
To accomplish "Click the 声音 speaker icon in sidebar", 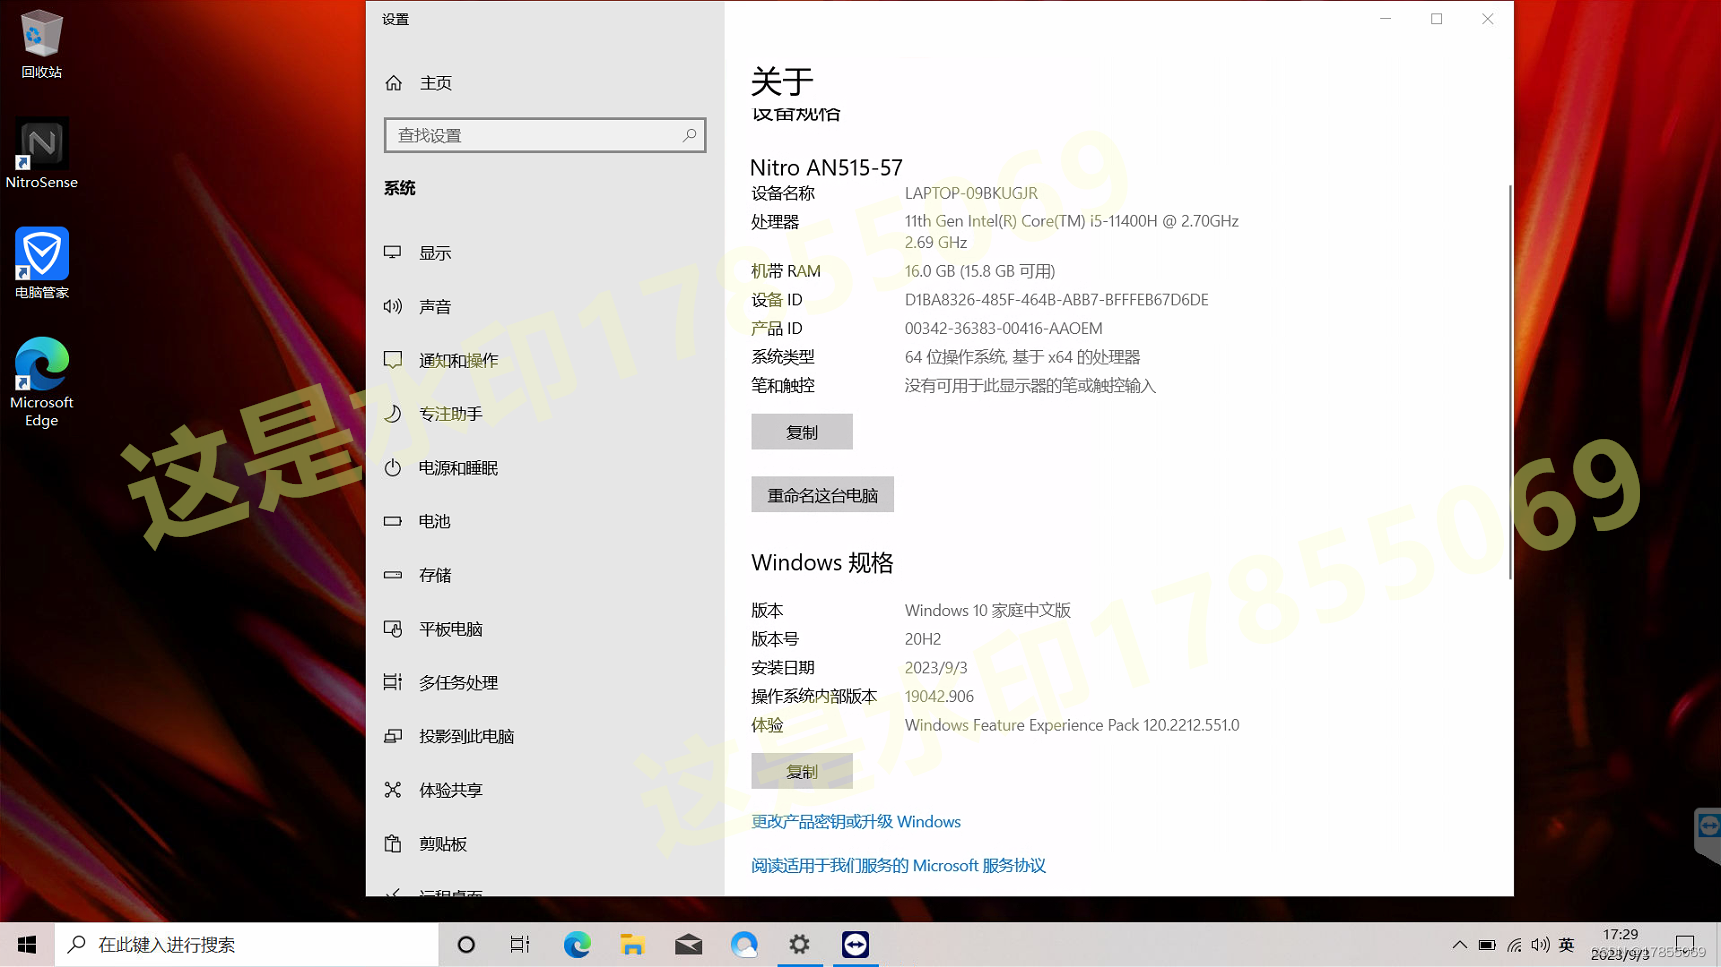I will (393, 307).
